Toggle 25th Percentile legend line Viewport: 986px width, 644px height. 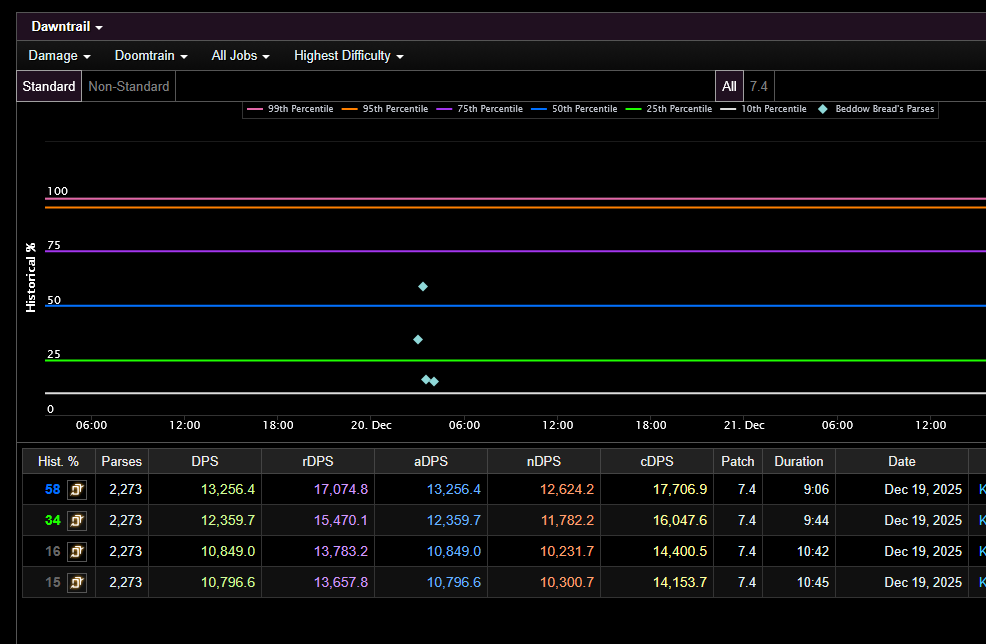coord(669,109)
